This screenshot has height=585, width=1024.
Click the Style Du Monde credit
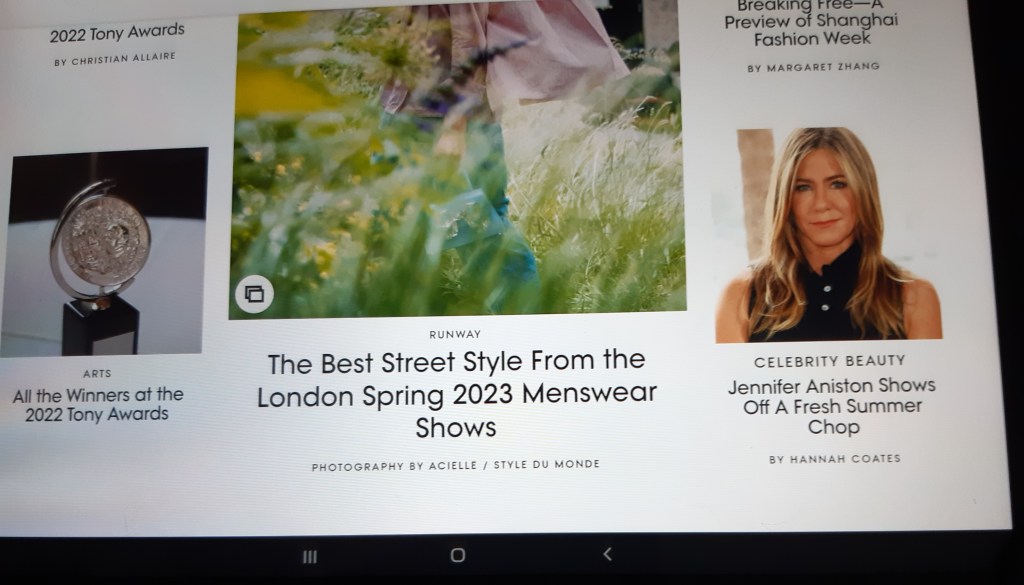pyautogui.click(x=550, y=465)
